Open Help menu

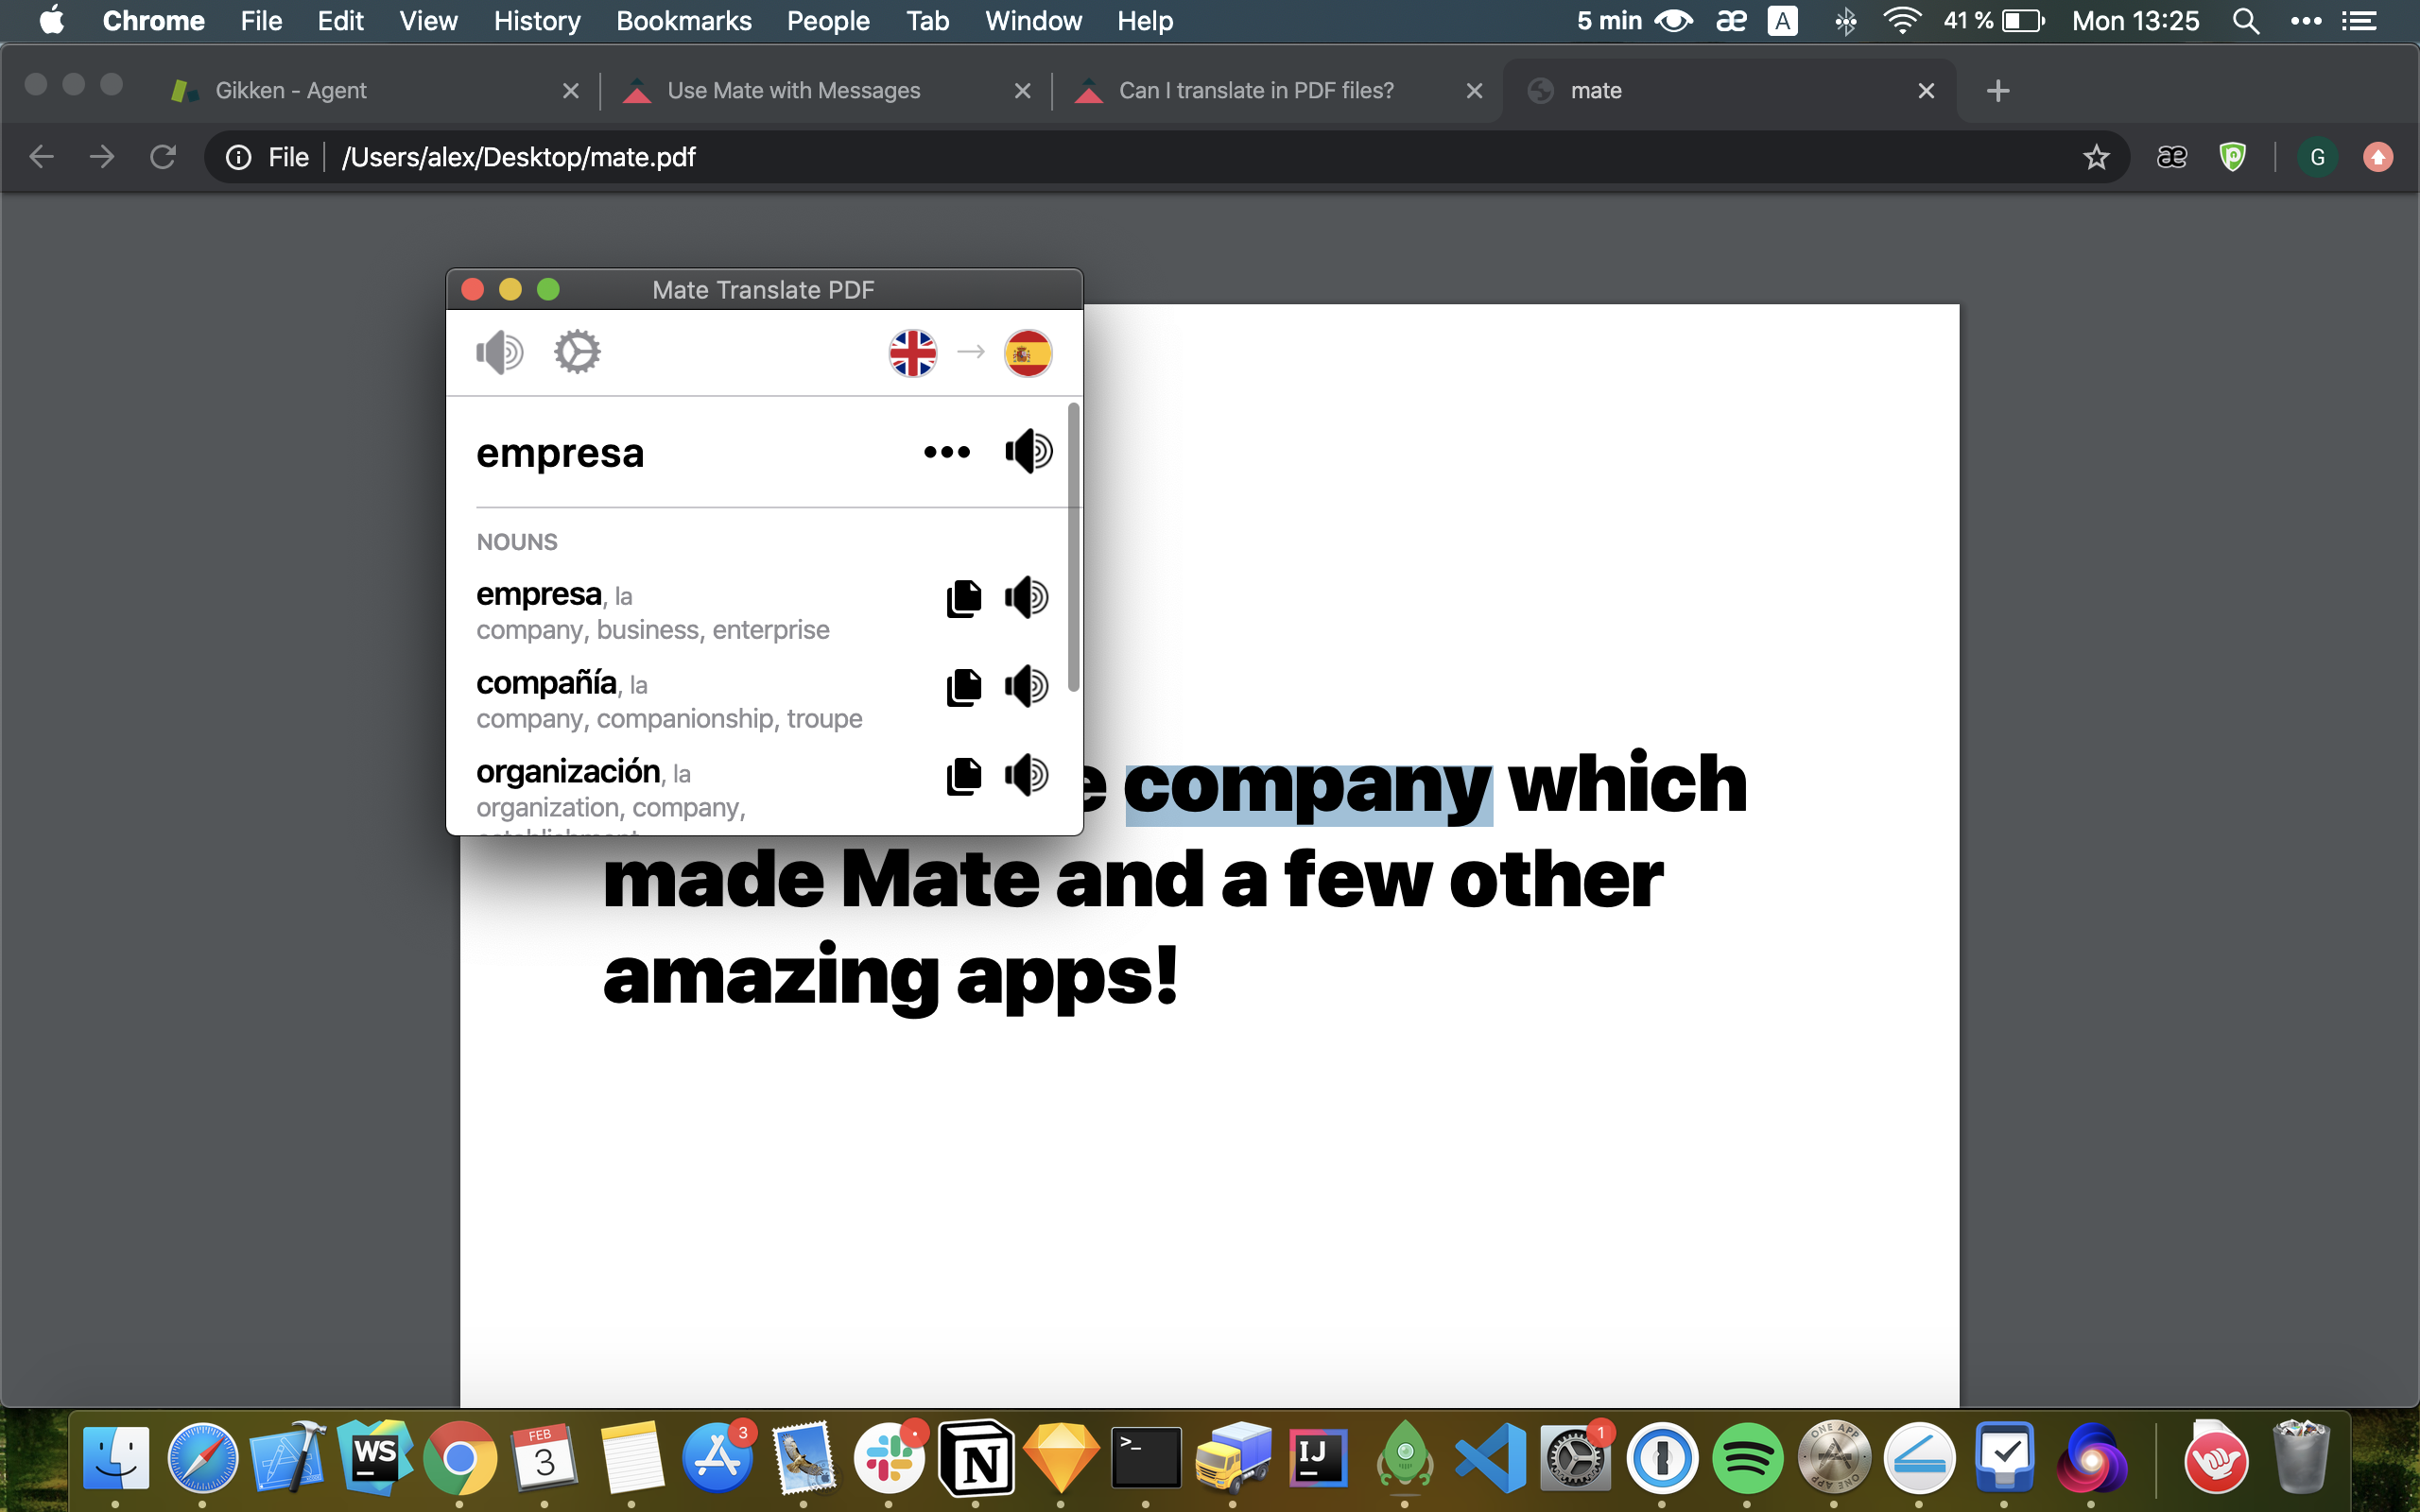[1145, 21]
